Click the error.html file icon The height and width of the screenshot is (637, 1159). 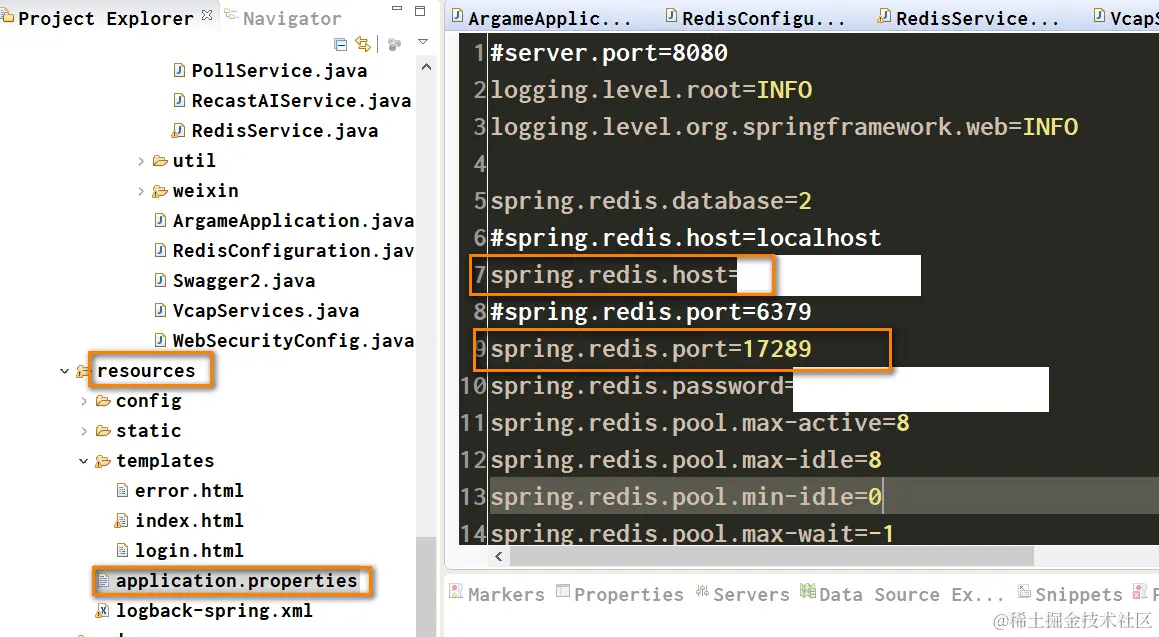pos(123,491)
